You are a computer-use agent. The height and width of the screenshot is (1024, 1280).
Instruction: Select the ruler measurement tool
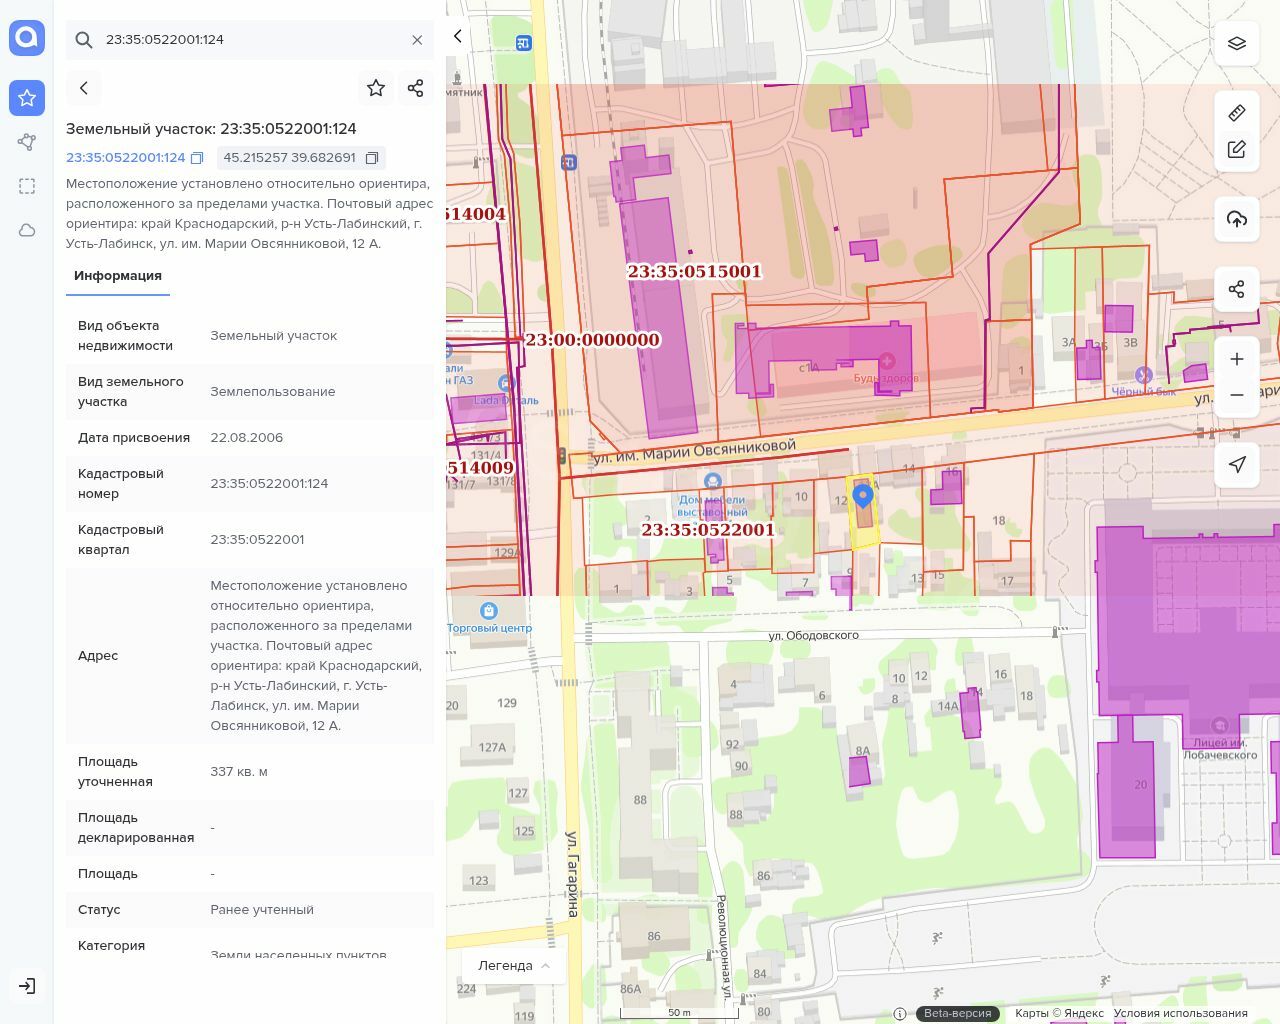(1236, 113)
